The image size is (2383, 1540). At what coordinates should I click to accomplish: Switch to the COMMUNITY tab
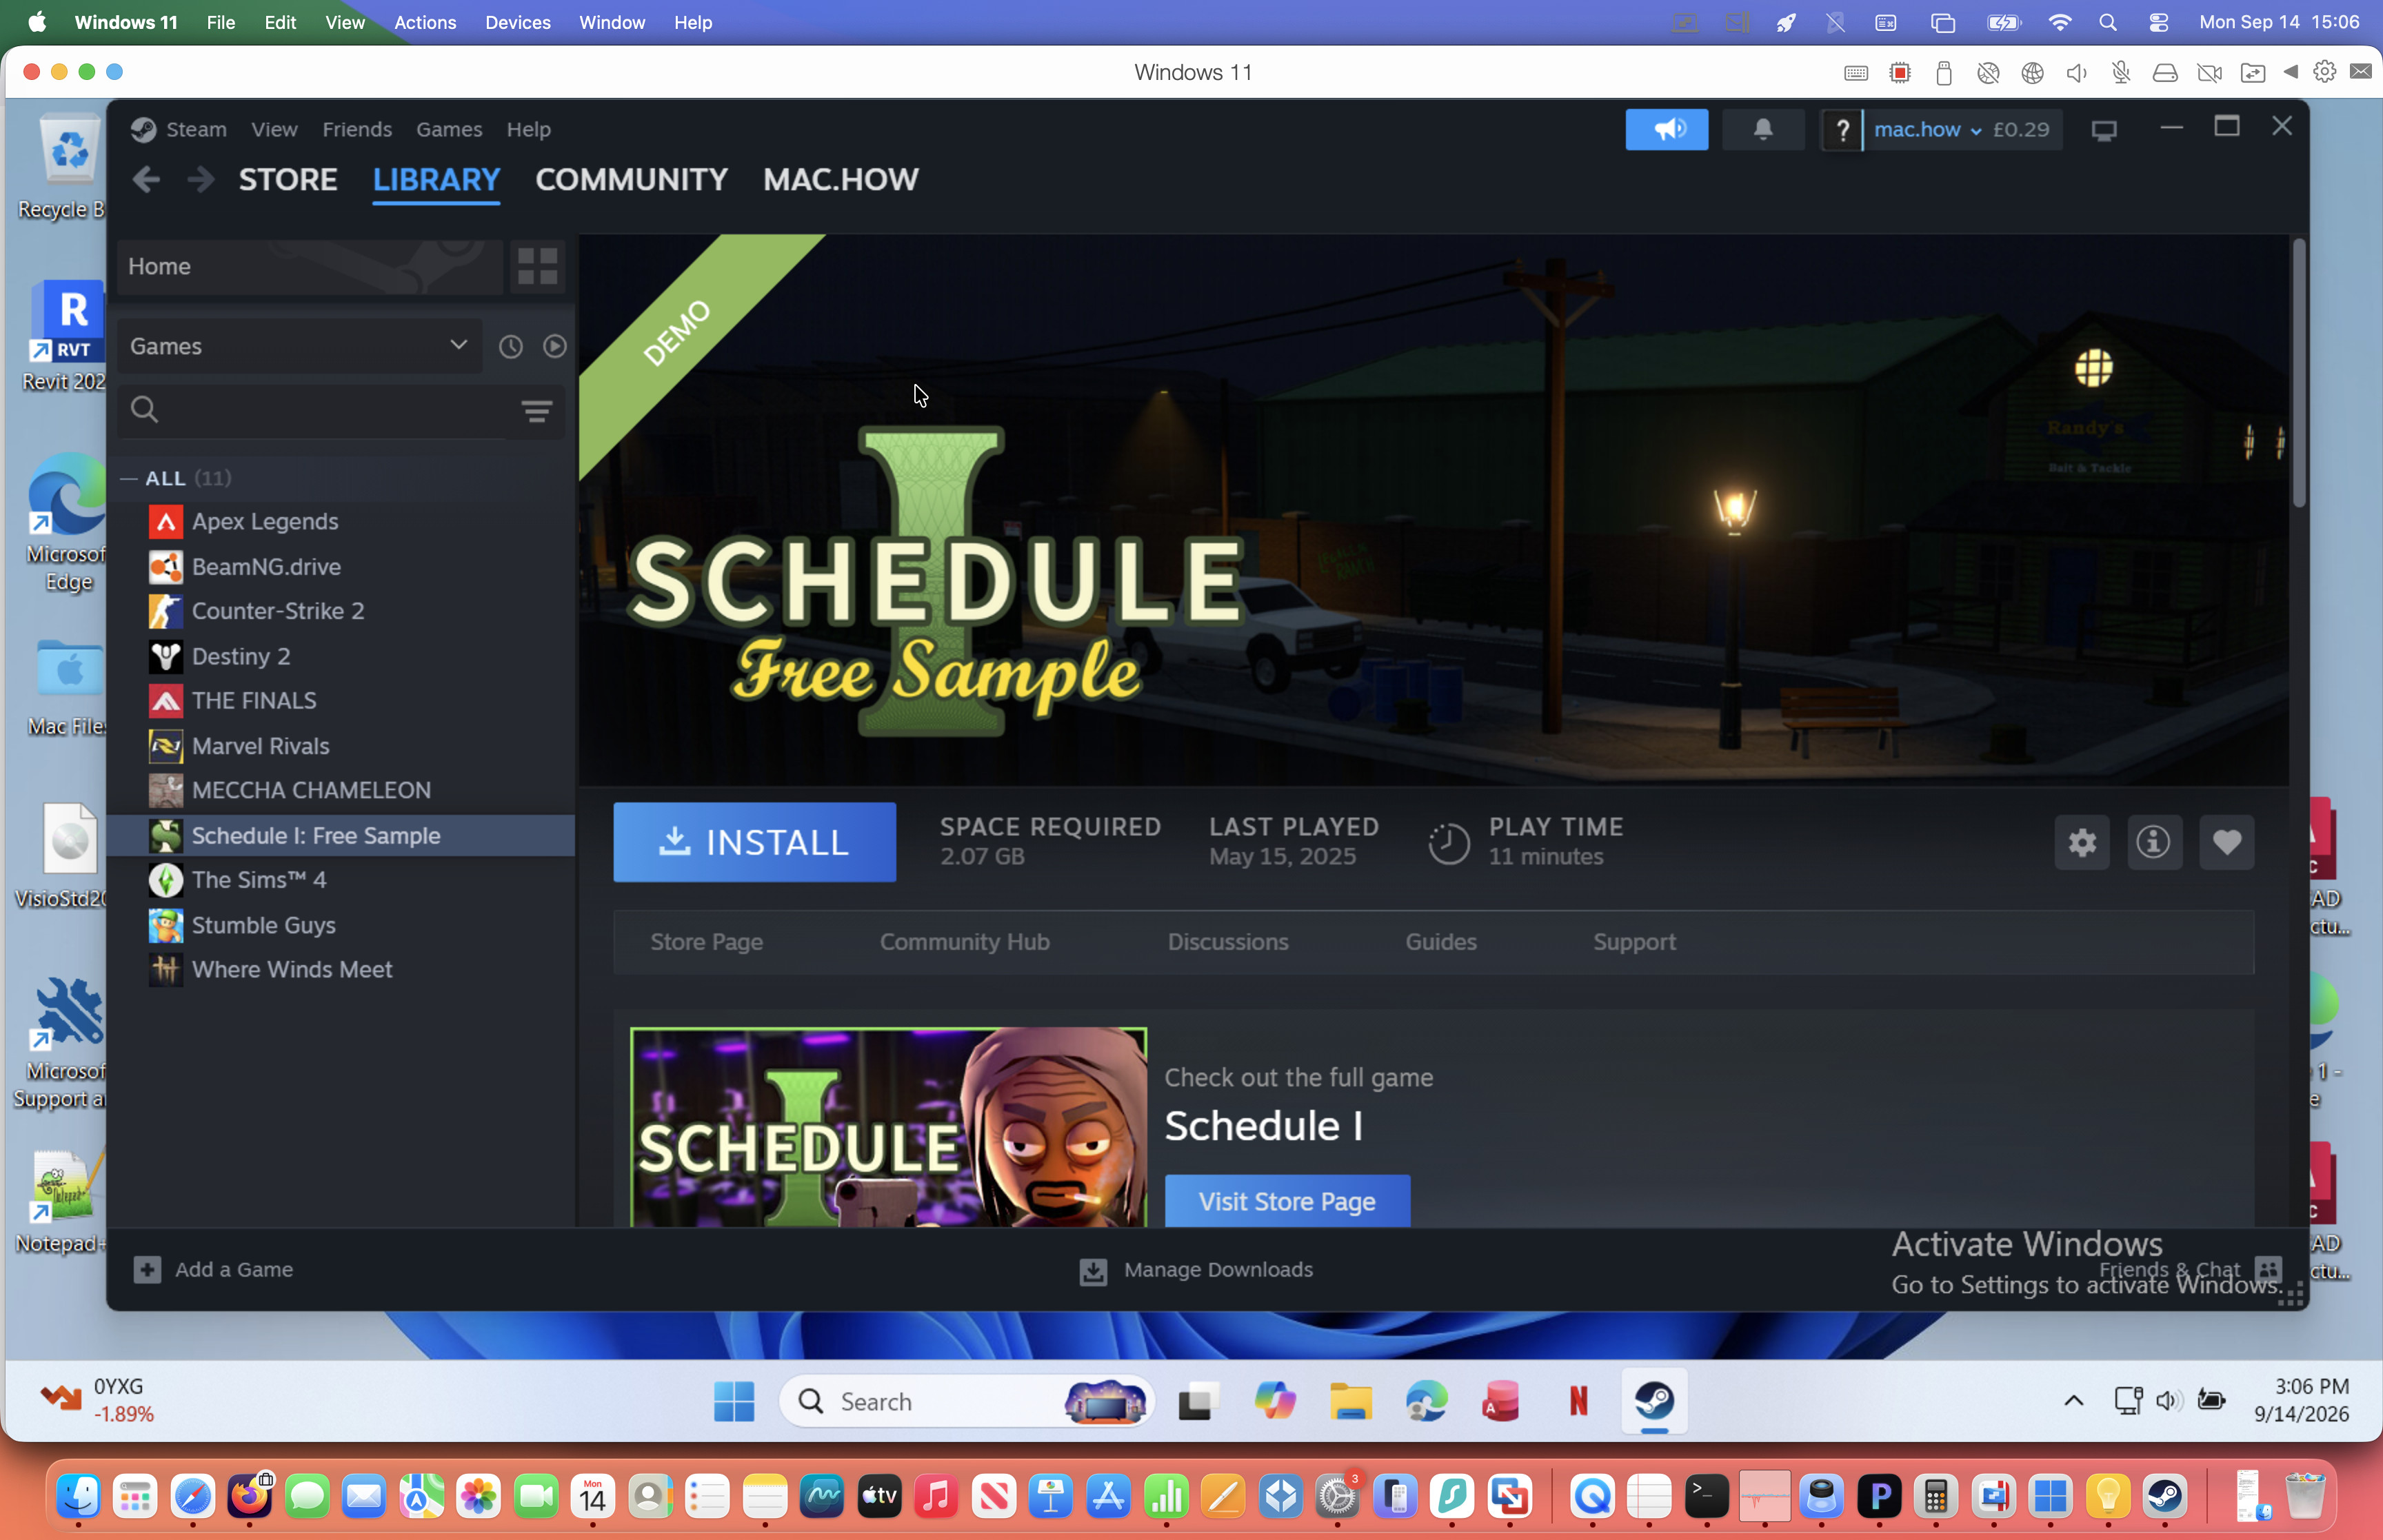(x=631, y=179)
